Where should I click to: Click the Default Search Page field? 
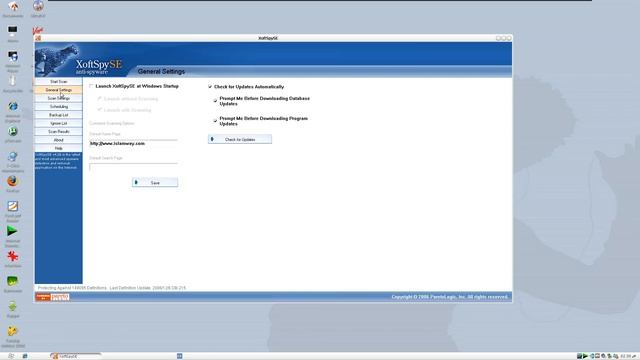(x=133, y=167)
